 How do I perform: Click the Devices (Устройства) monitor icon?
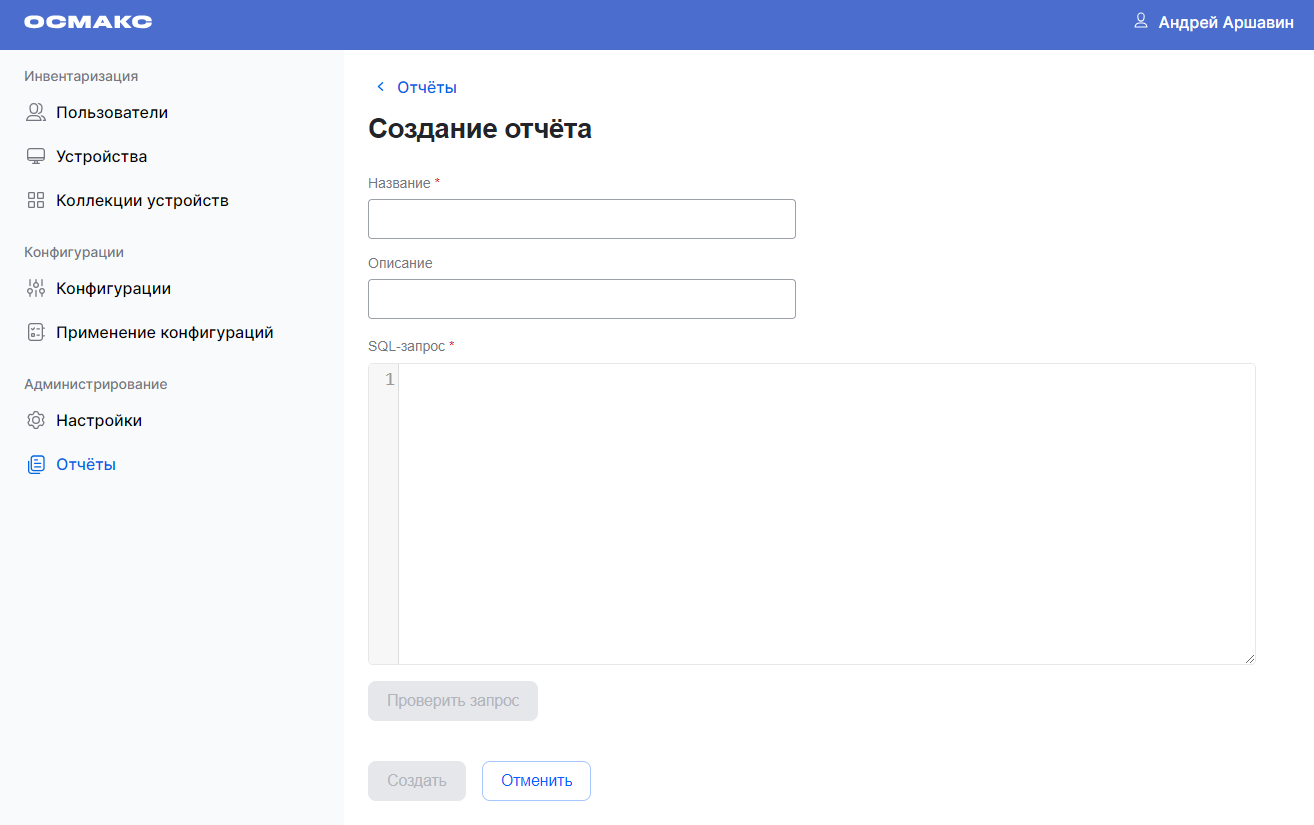[36, 157]
